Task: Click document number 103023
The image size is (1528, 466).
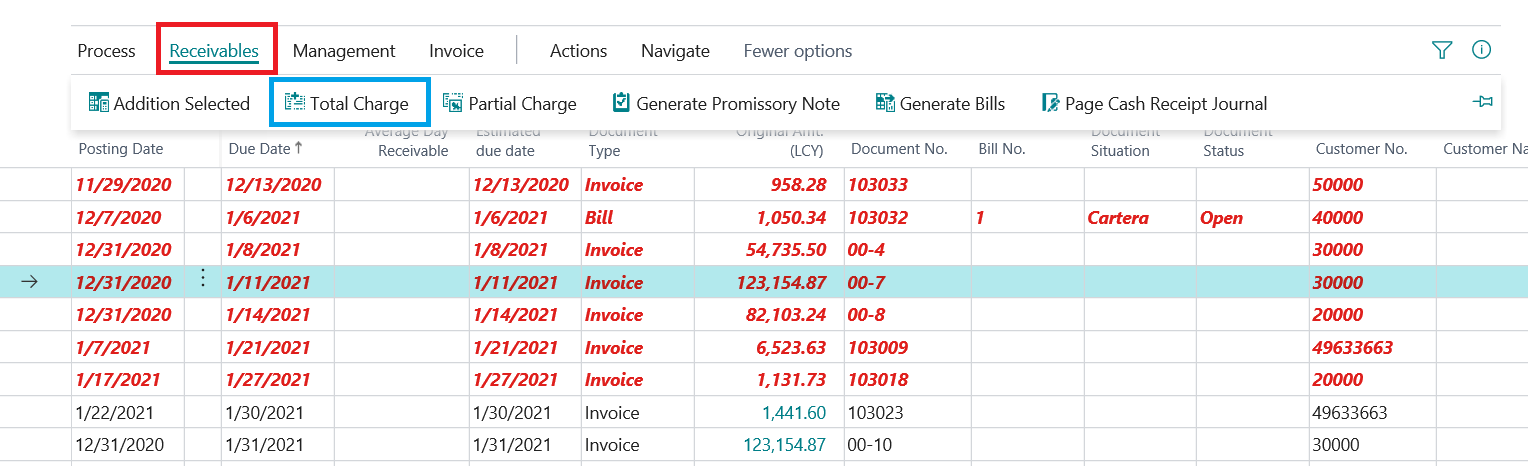Action: pyautogui.click(x=876, y=412)
